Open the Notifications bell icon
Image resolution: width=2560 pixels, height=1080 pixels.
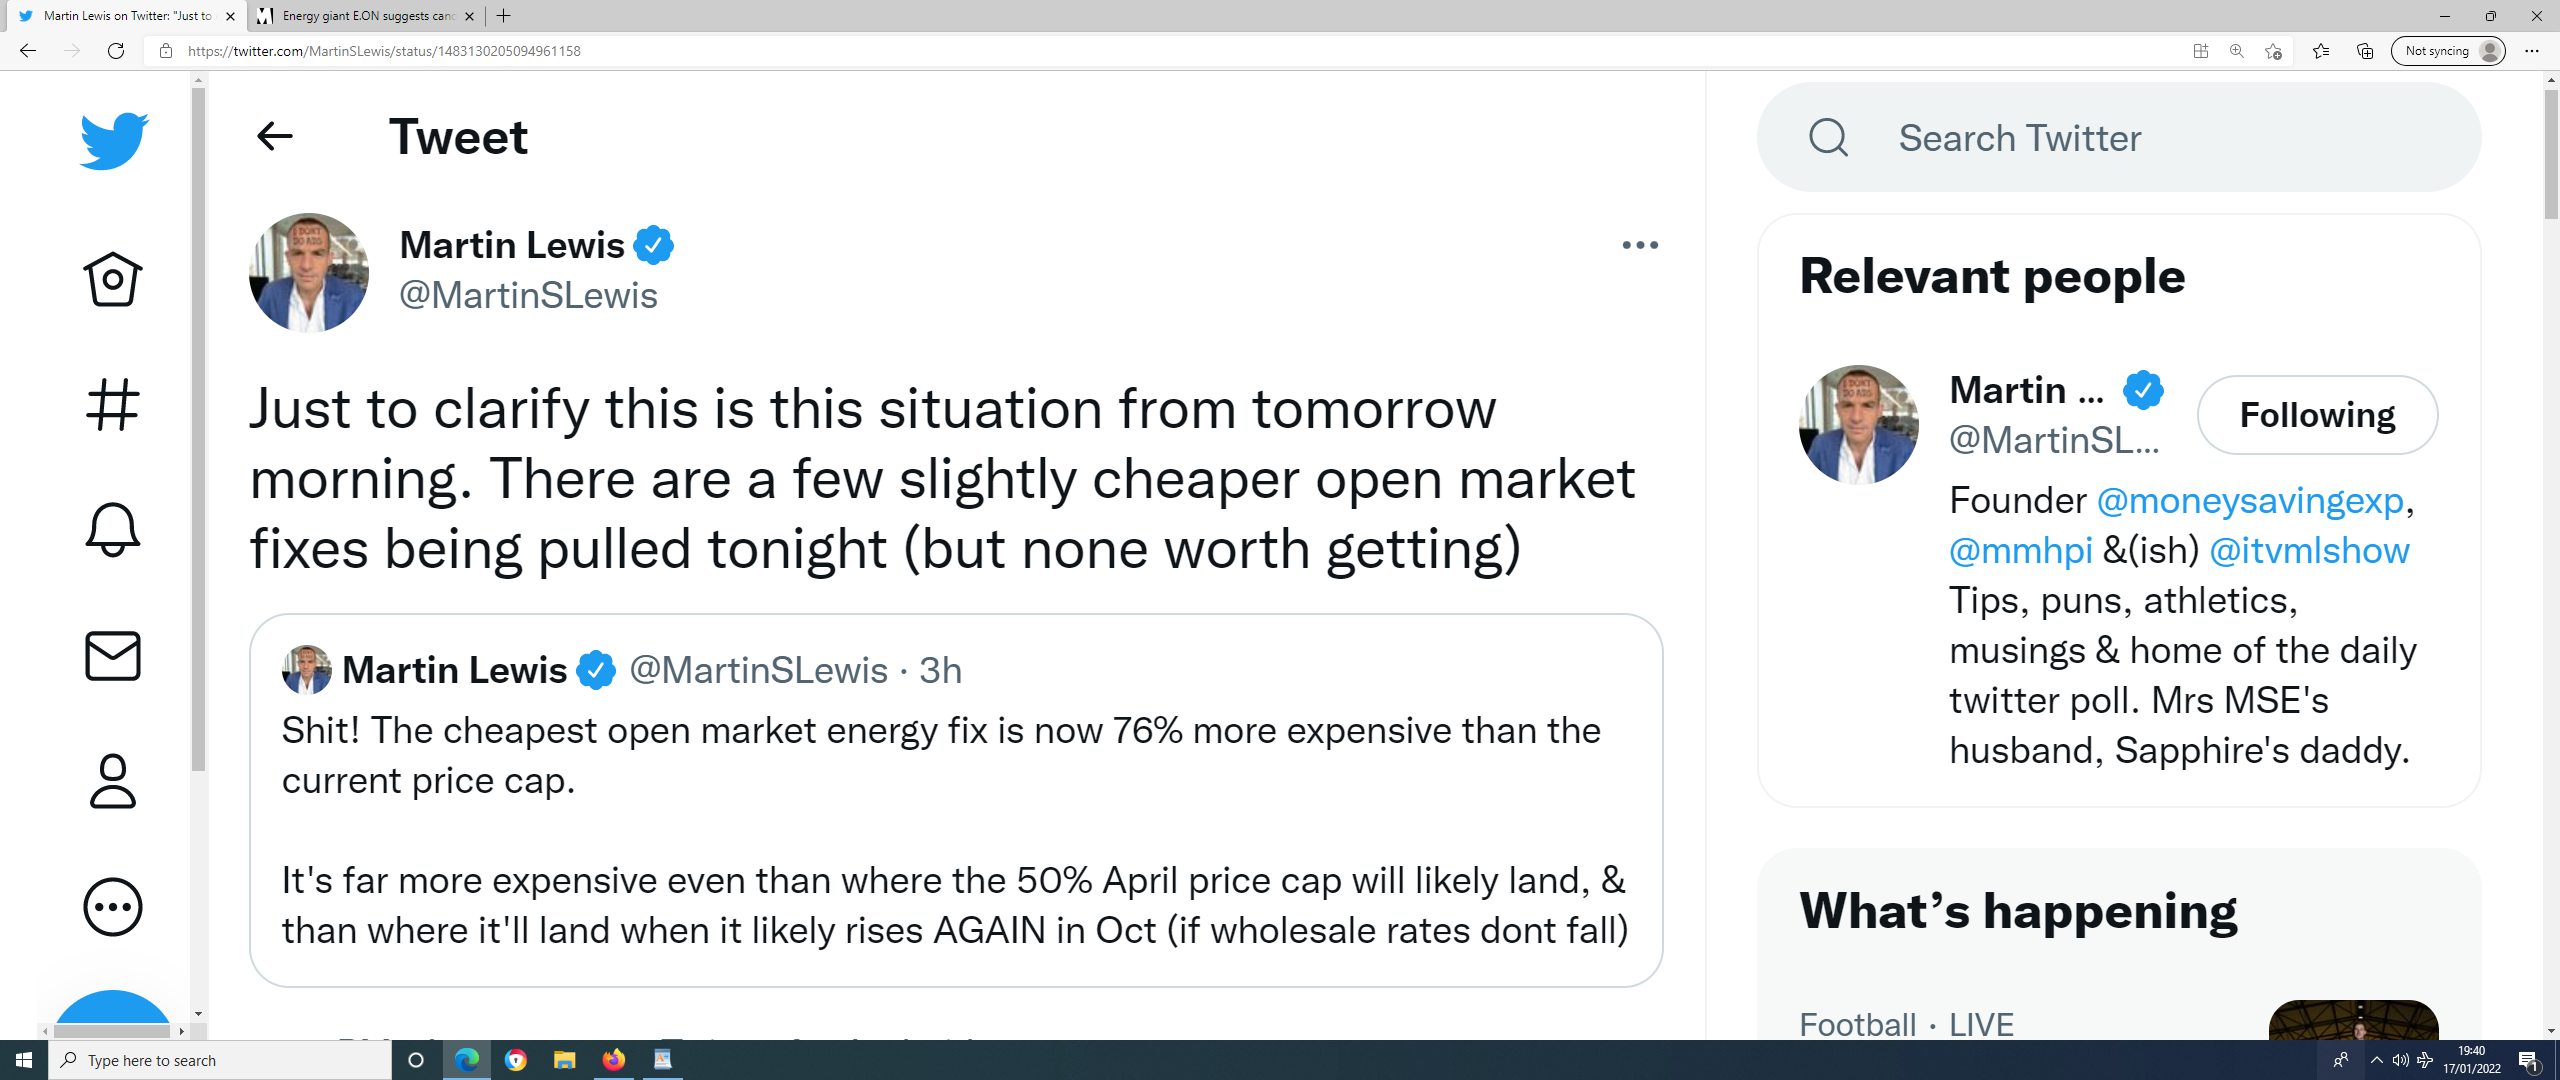[113, 529]
